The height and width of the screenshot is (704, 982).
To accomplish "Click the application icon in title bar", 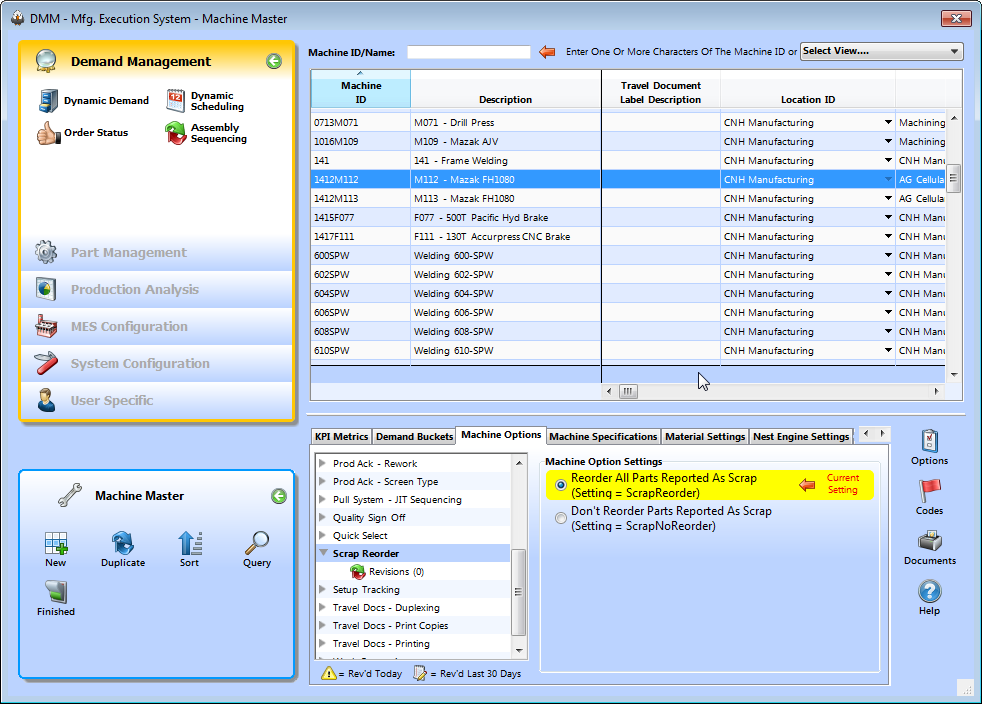I will tap(18, 18).
